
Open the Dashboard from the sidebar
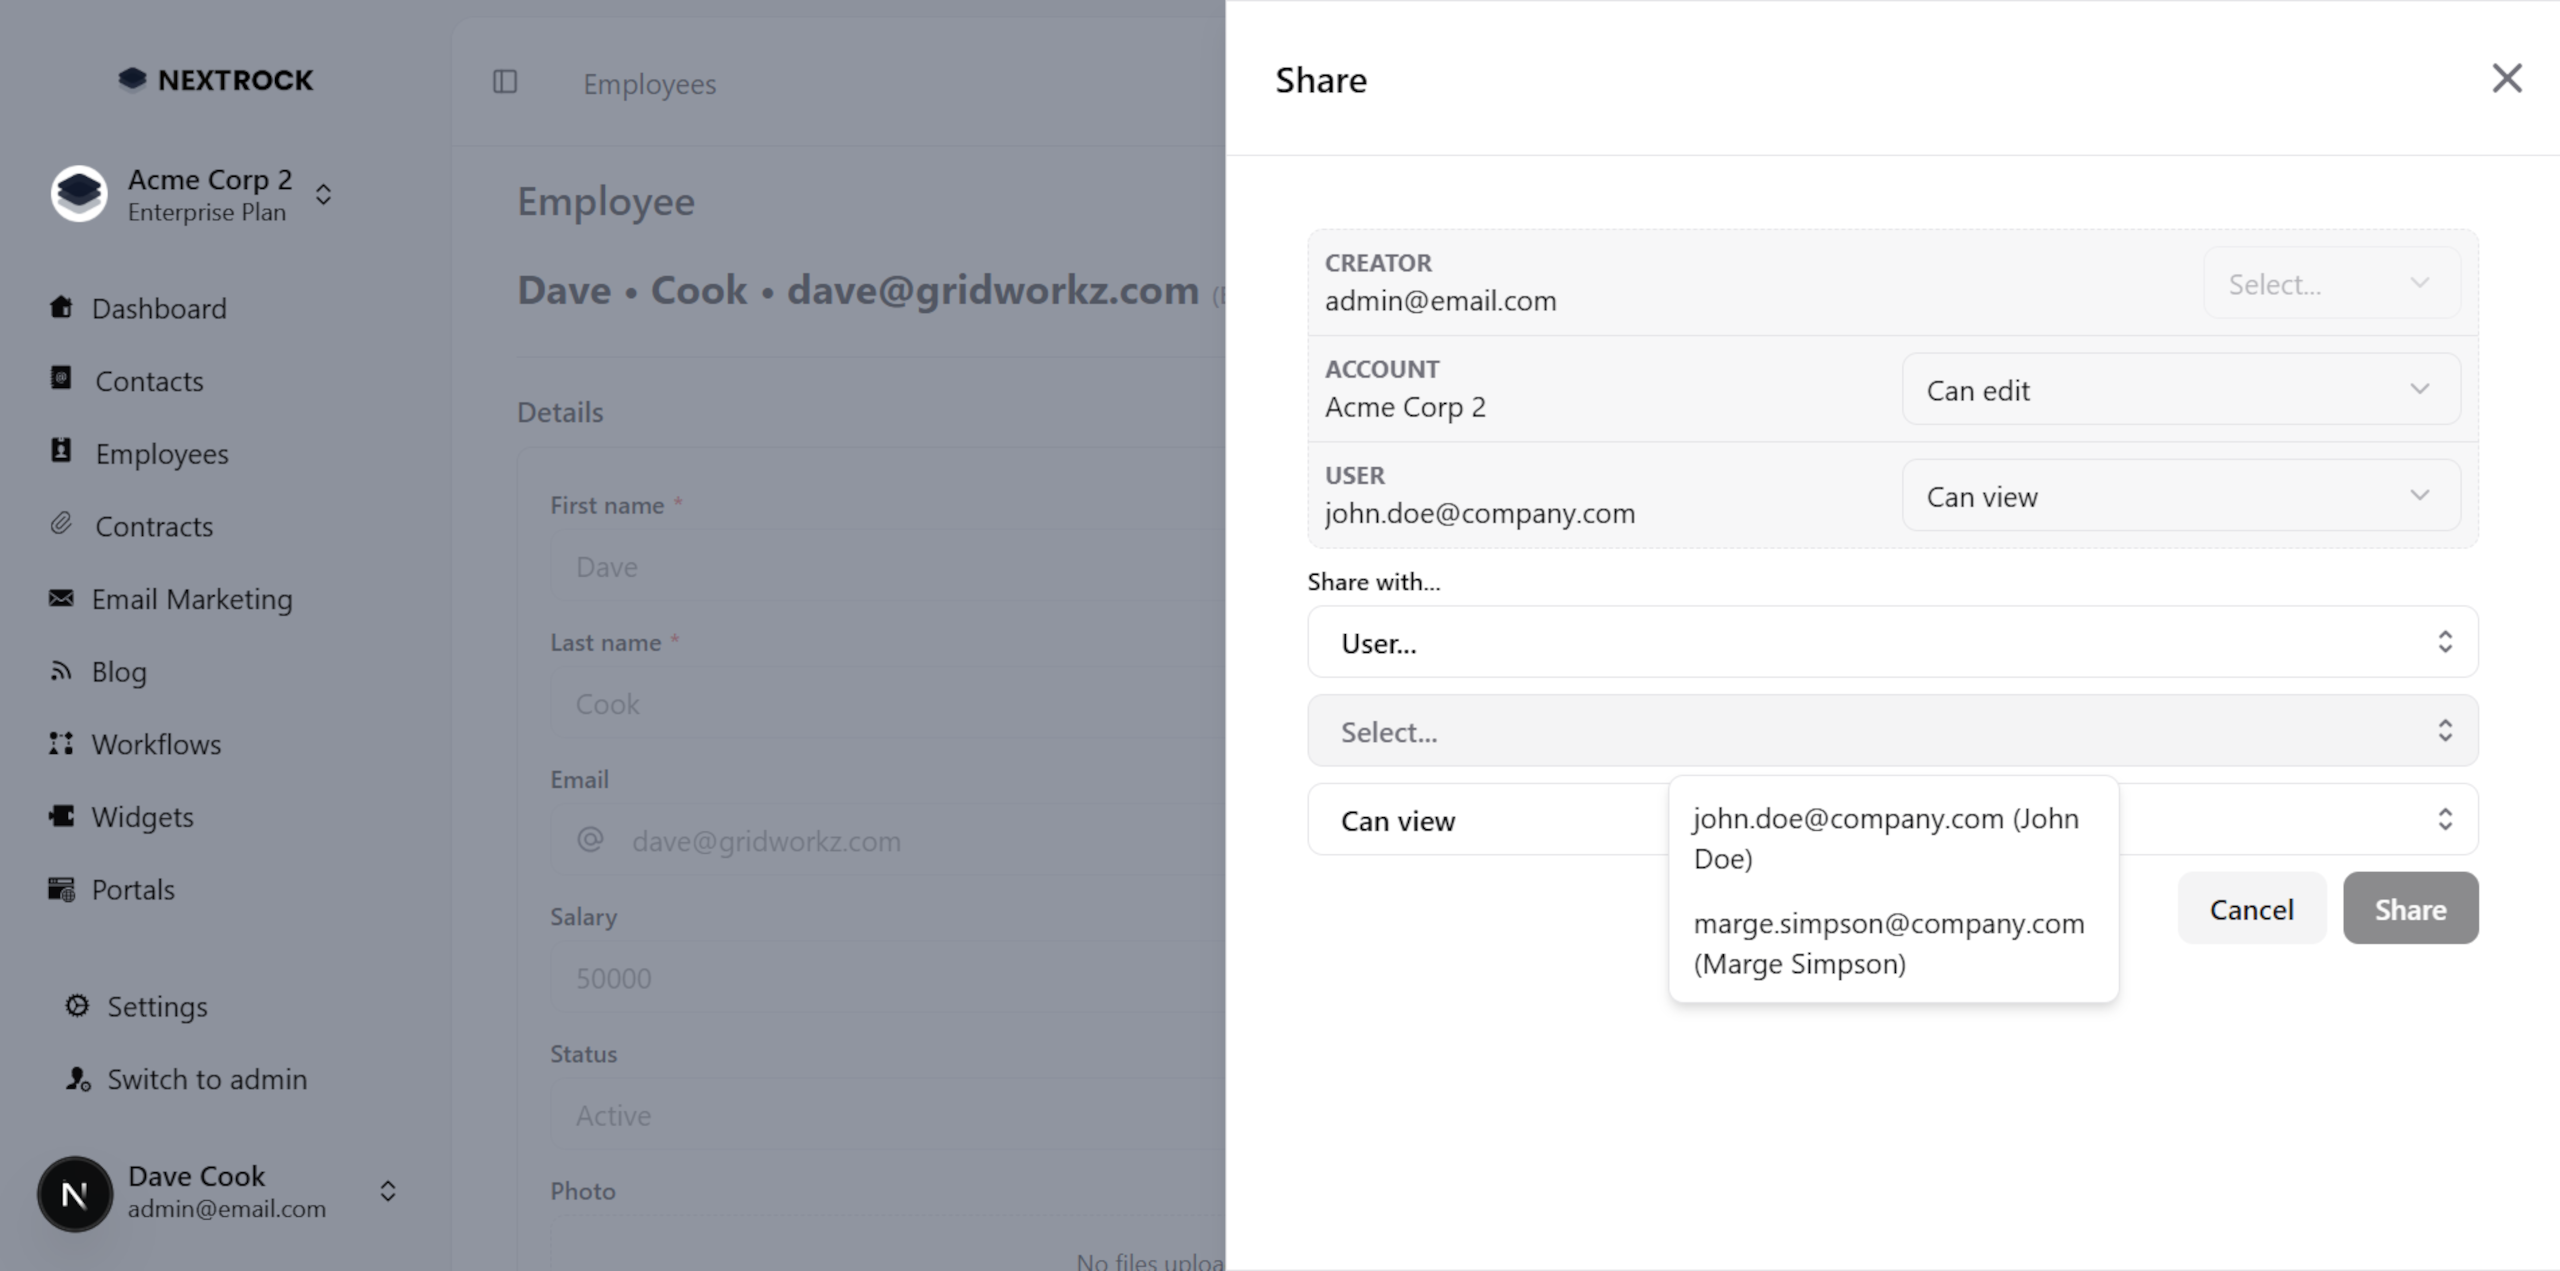62,308
